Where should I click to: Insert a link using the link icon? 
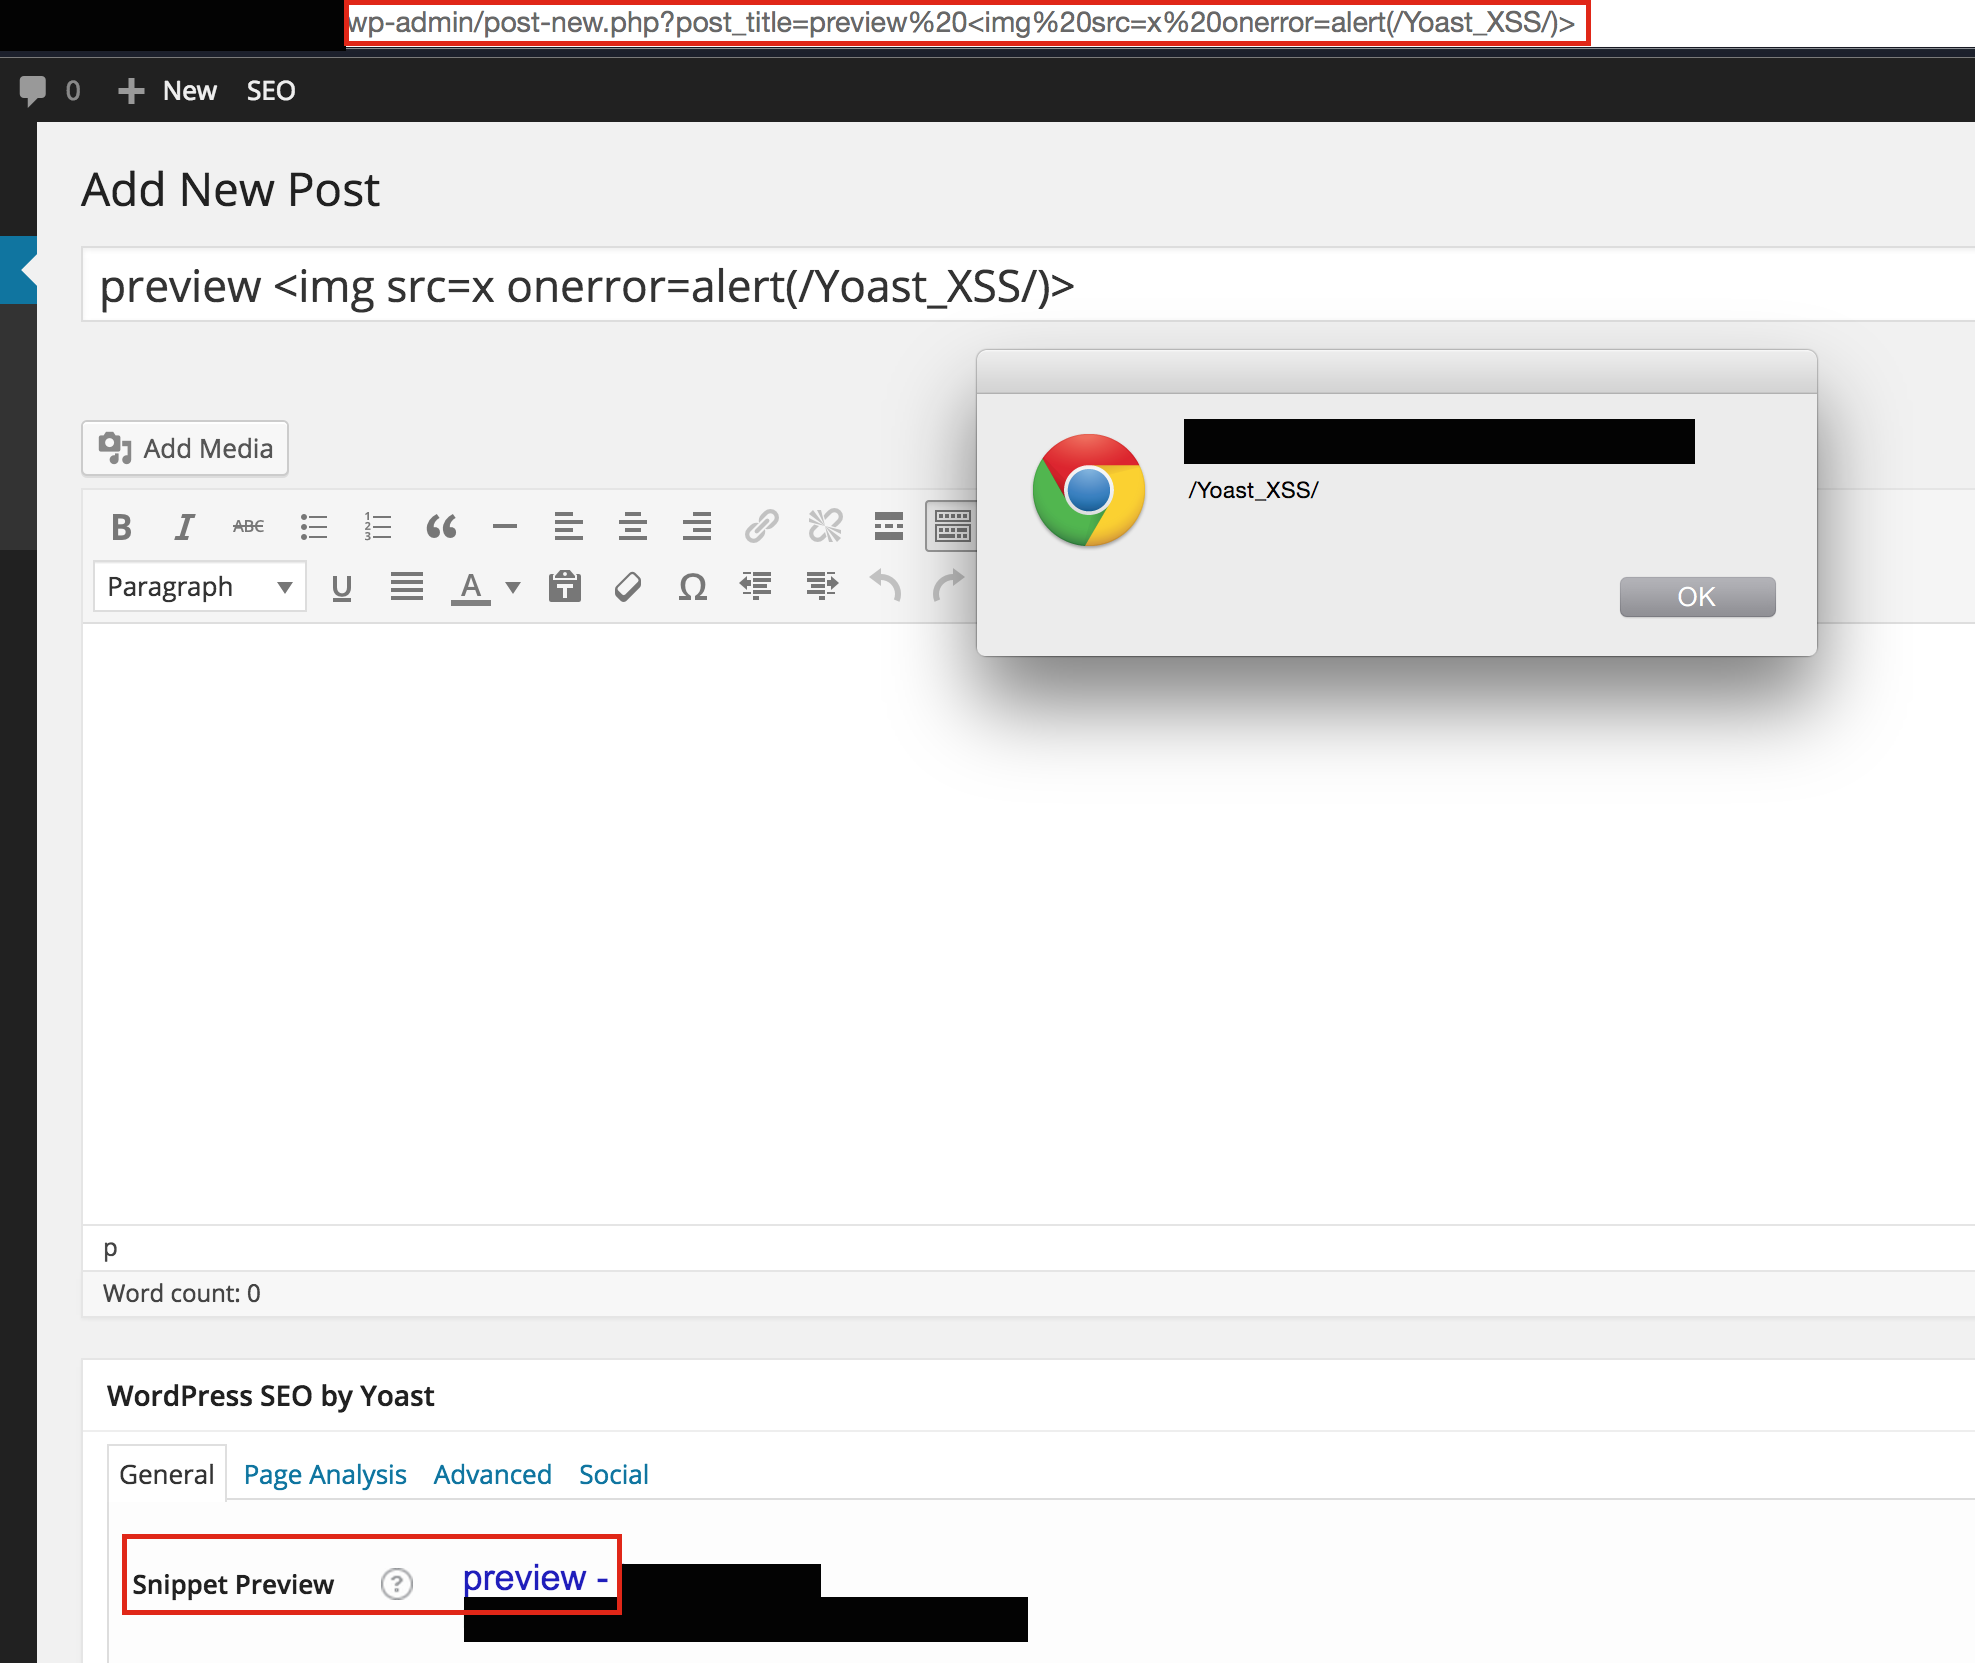761,527
